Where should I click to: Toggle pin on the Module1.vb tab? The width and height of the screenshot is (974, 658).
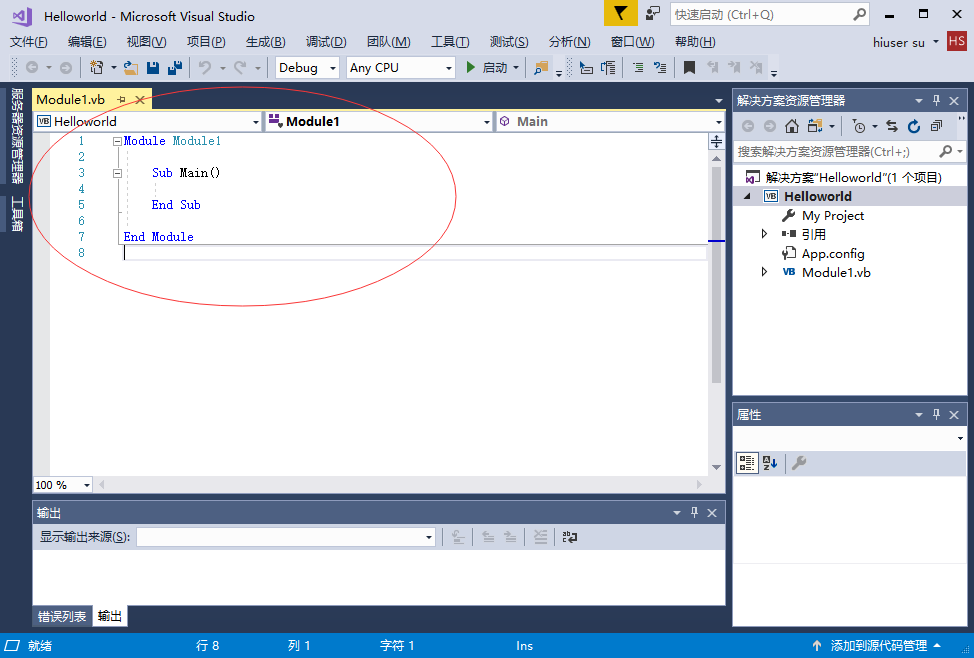click(x=122, y=99)
